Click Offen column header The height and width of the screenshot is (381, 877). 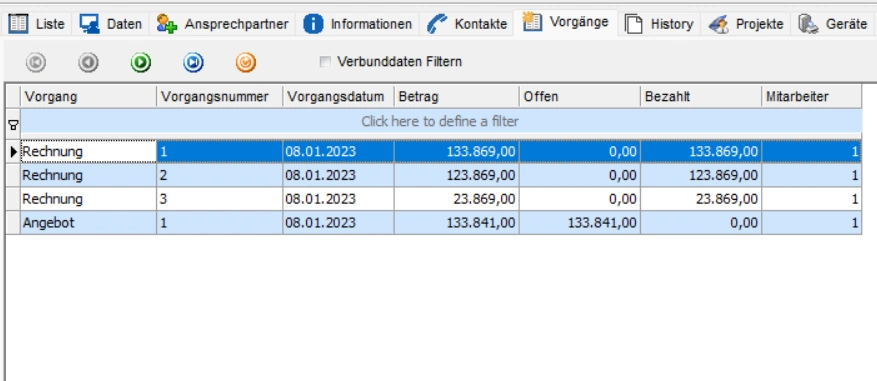pos(579,97)
